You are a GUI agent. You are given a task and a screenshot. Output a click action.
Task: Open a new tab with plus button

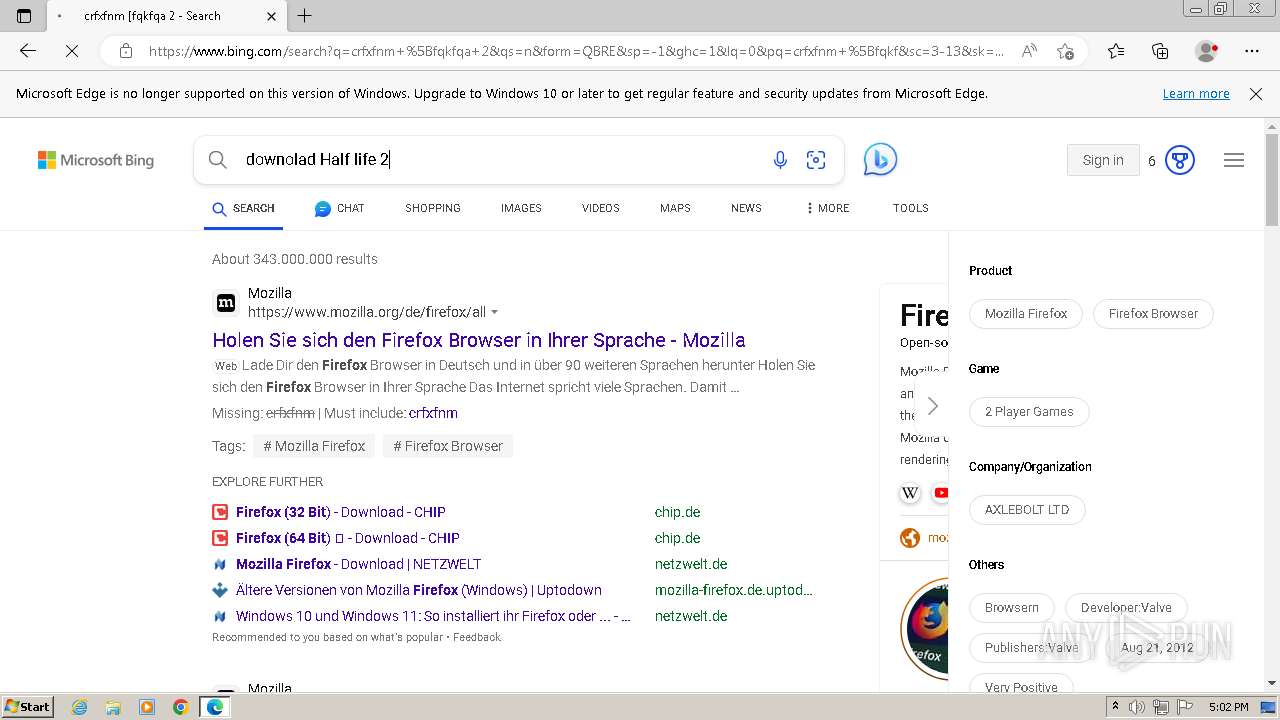305,16
